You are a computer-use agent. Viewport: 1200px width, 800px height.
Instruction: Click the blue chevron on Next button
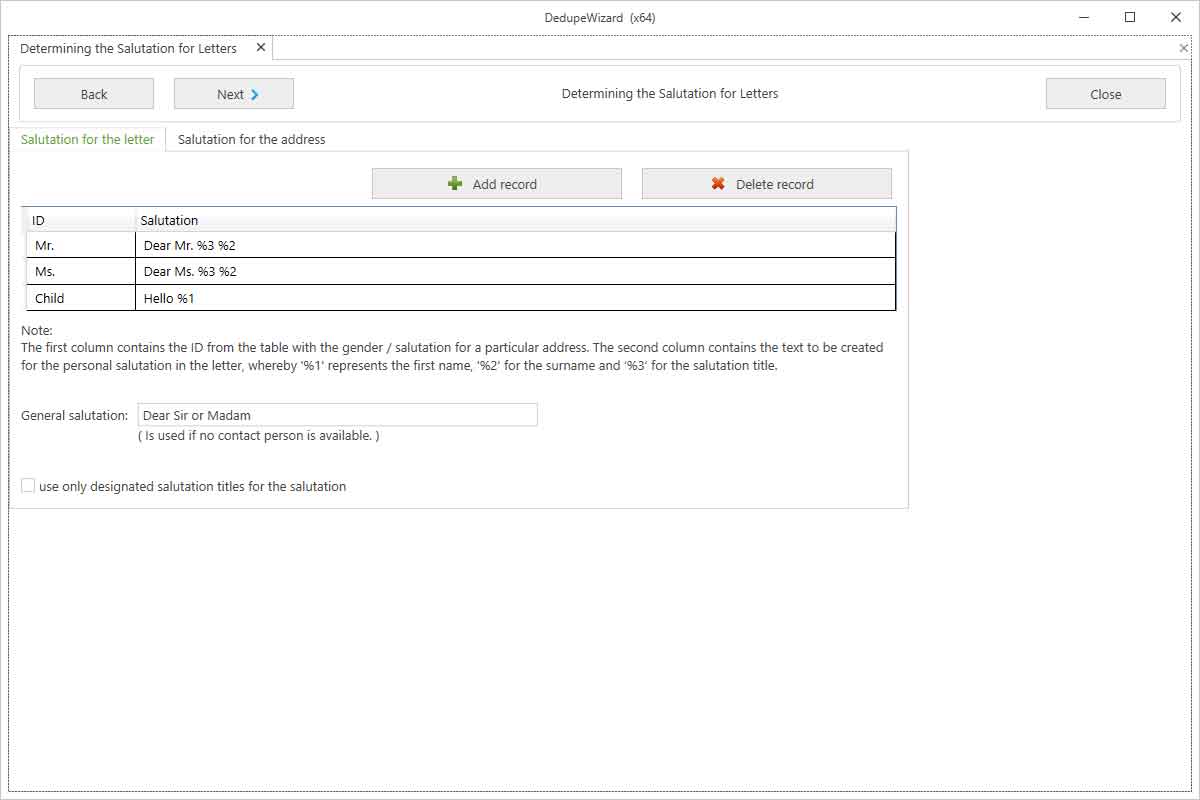[x=255, y=95]
